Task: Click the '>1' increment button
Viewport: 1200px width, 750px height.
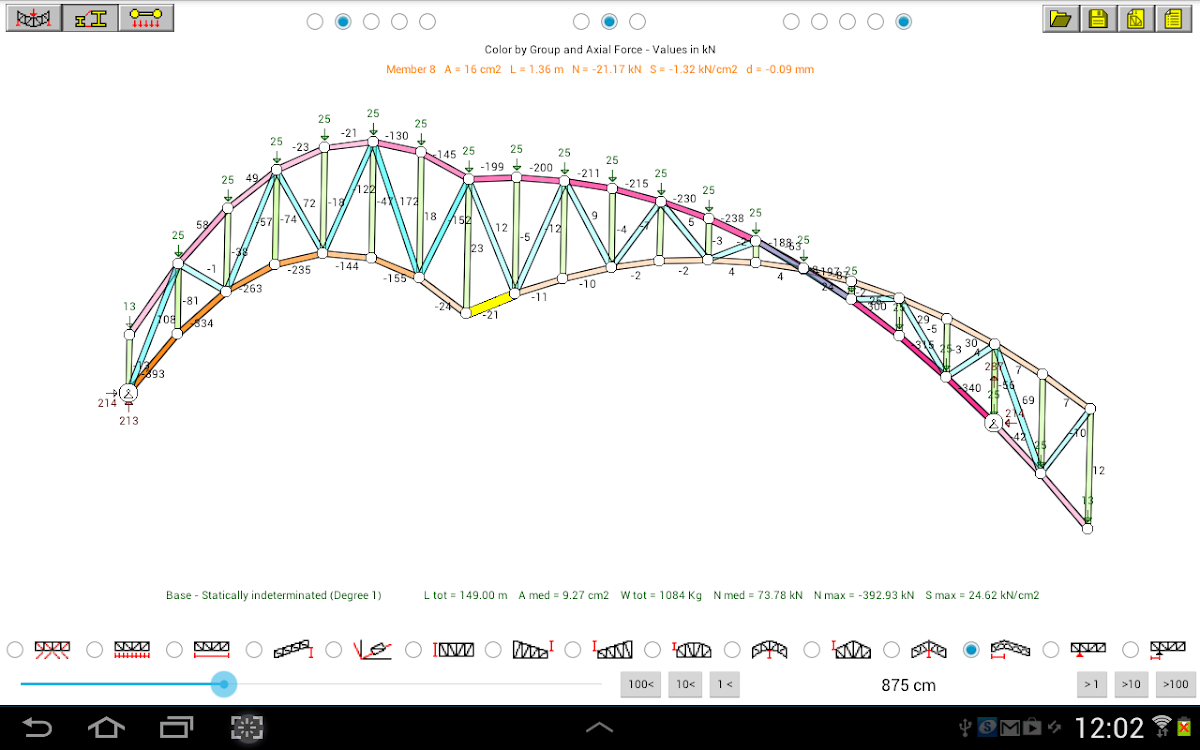Action: tap(1091, 685)
